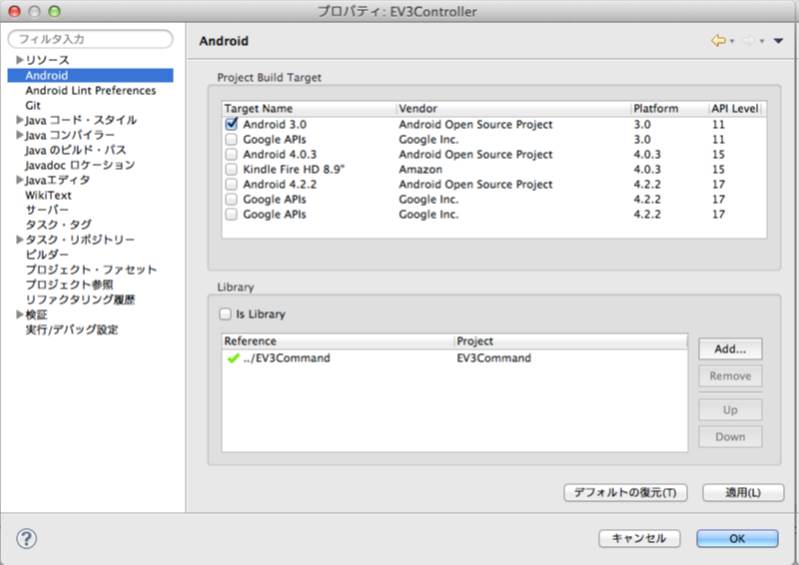Click the 適用(L) apply button

[x=742, y=493]
